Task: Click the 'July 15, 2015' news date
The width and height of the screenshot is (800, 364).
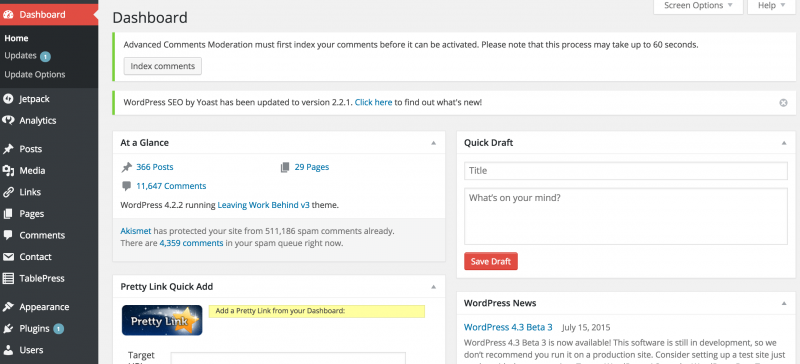Action: tap(586, 328)
